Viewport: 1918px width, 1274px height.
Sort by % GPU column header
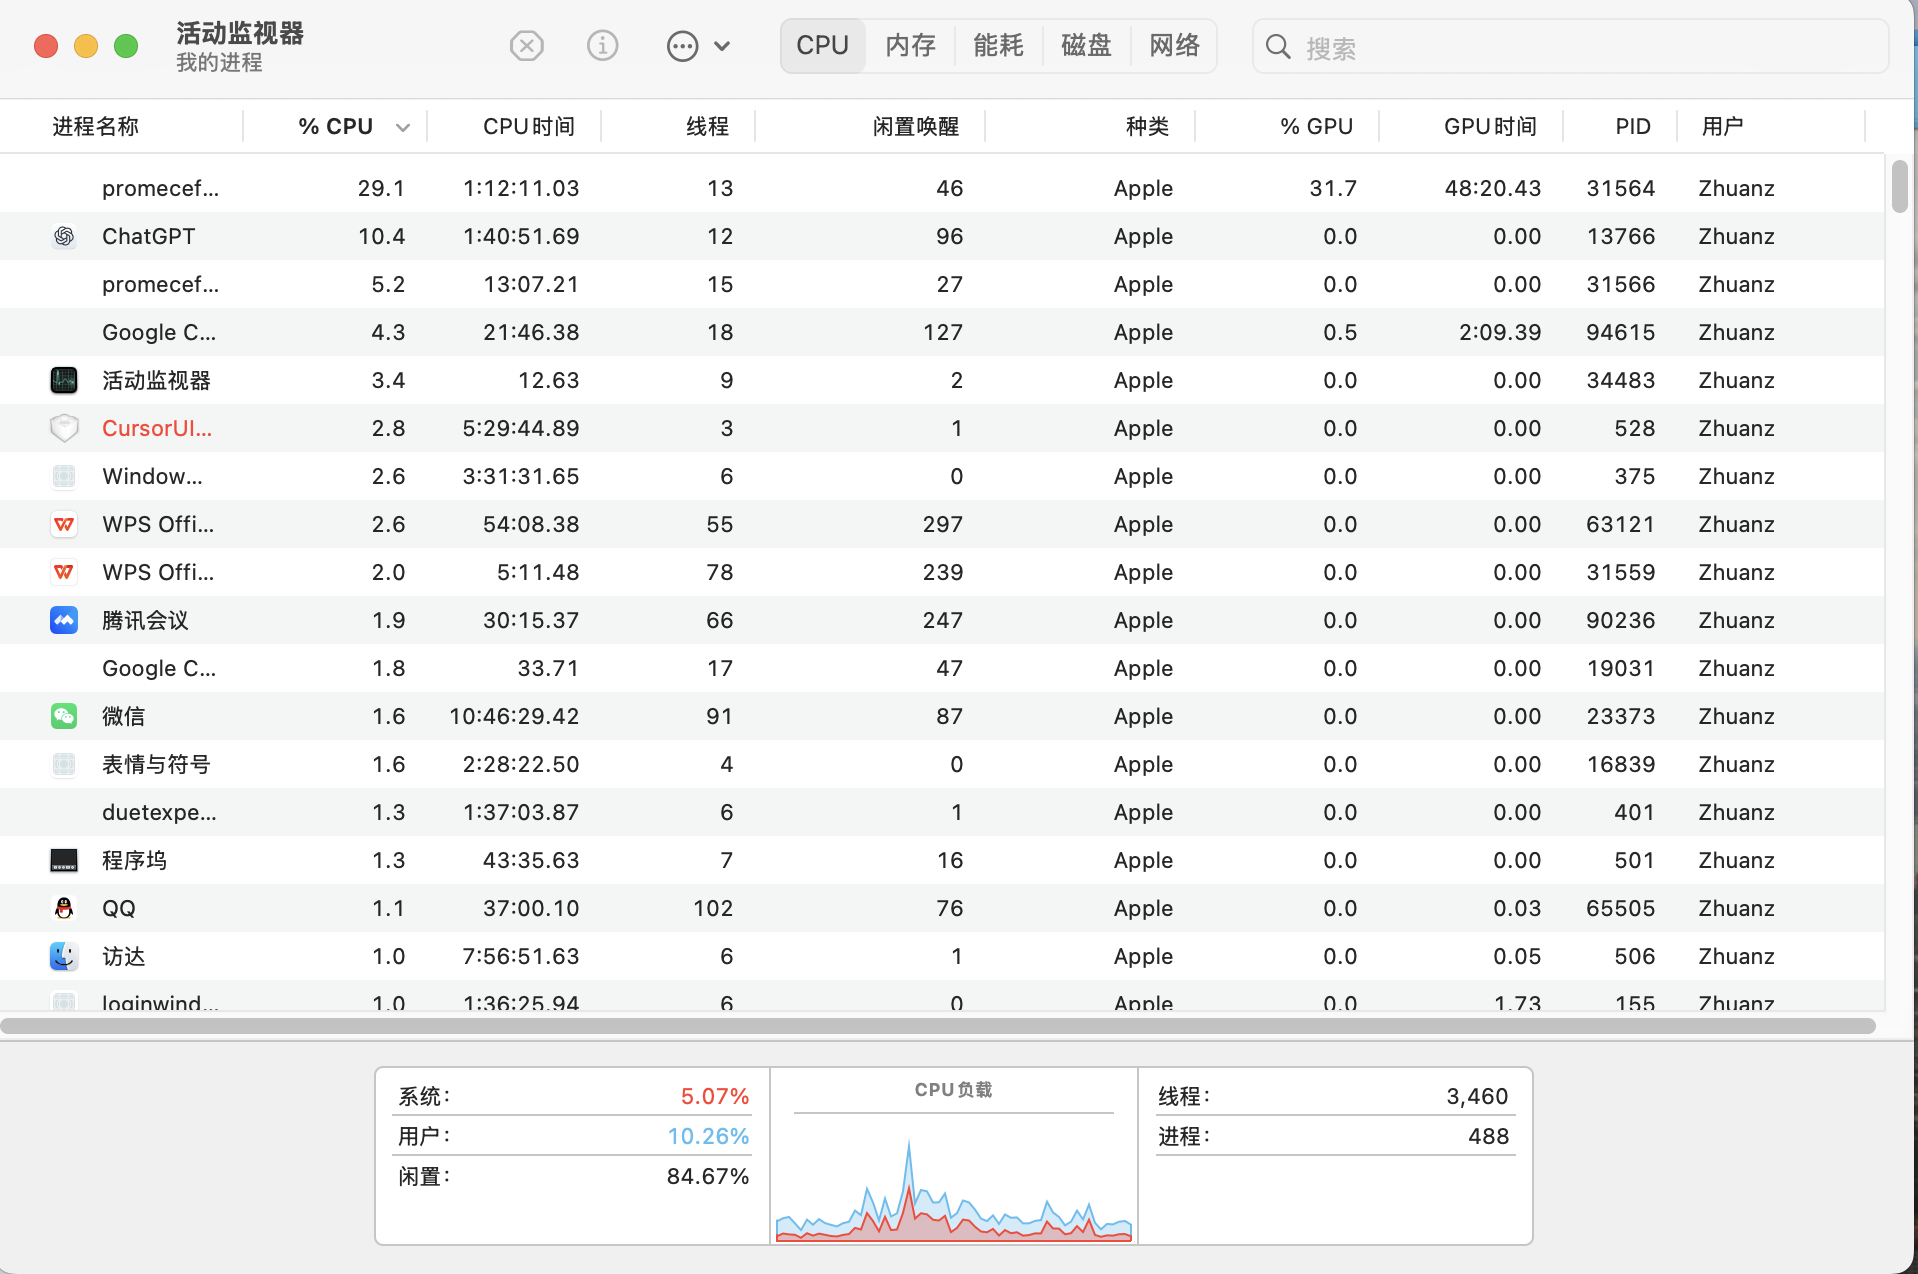coord(1316,126)
